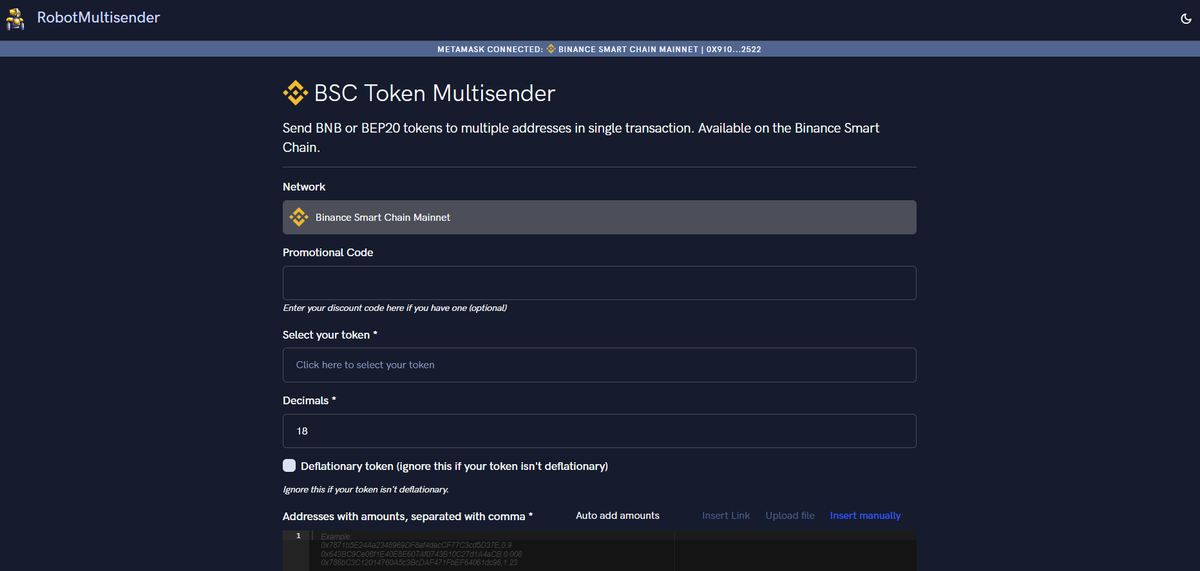The width and height of the screenshot is (1200, 571).
Task: Click the BSC Token Multisender heading
Action: tap(434, 94)
